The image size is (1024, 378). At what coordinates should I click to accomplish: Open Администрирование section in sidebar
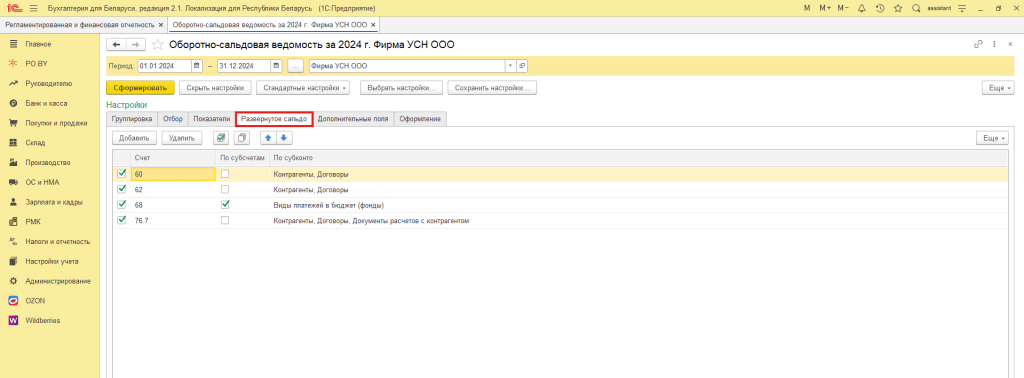57,281
